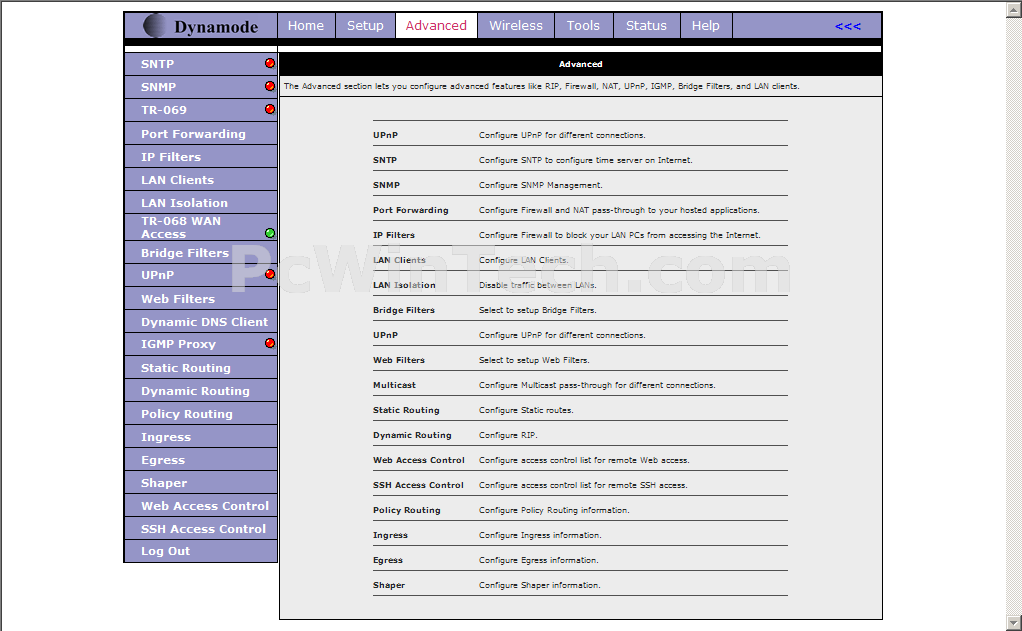Click Ingress in the main feature list
The image size is (1022, 631).
pos(390,535)
